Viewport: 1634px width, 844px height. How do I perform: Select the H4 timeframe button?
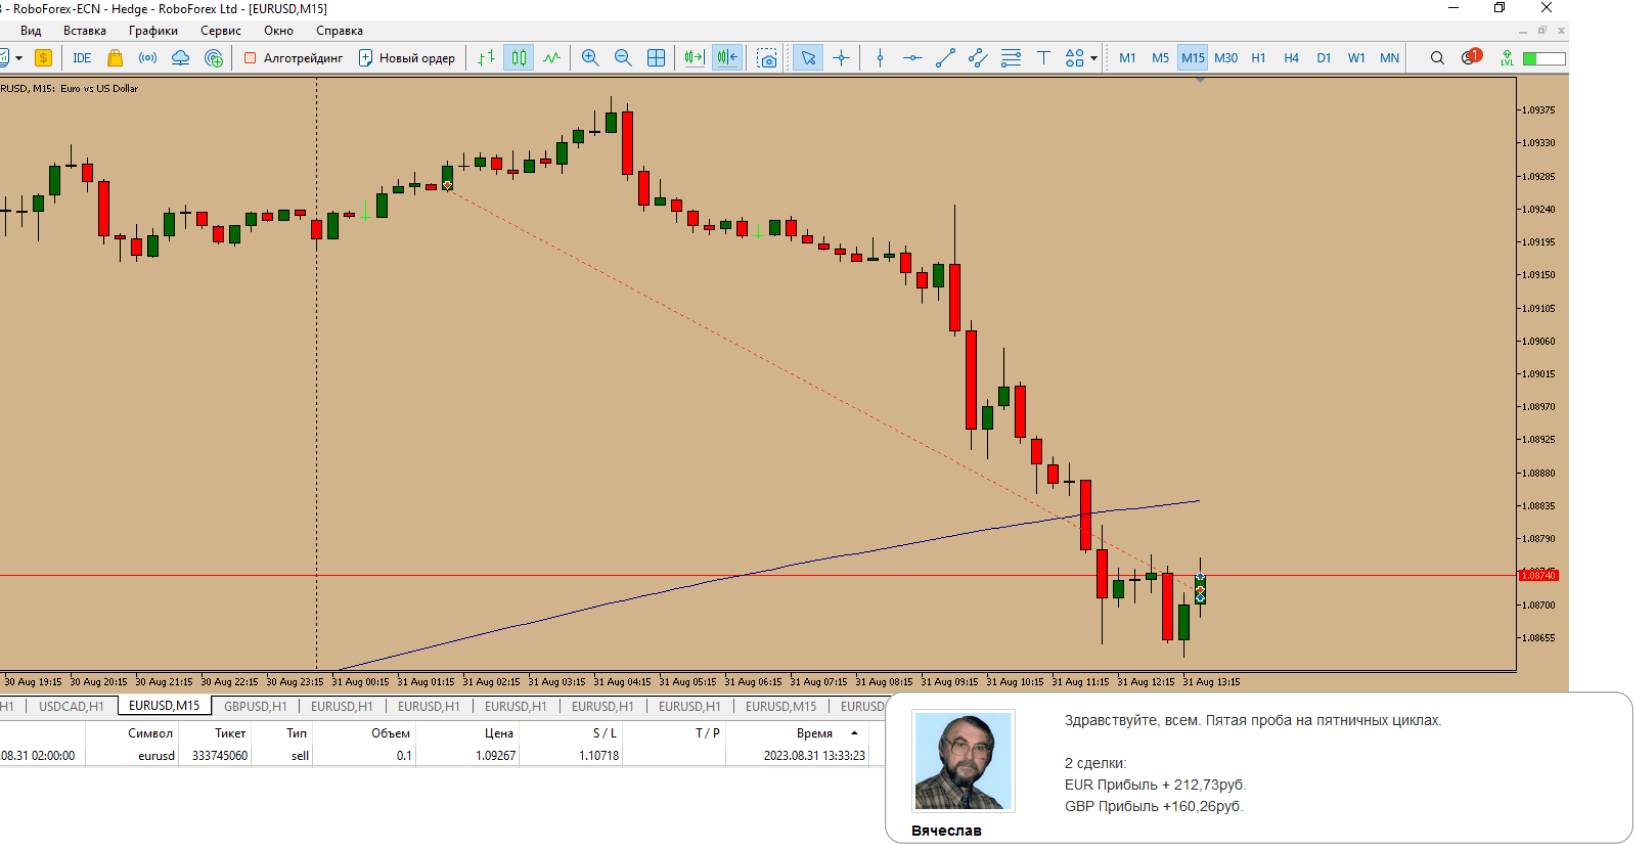[x=1291, y=58]
